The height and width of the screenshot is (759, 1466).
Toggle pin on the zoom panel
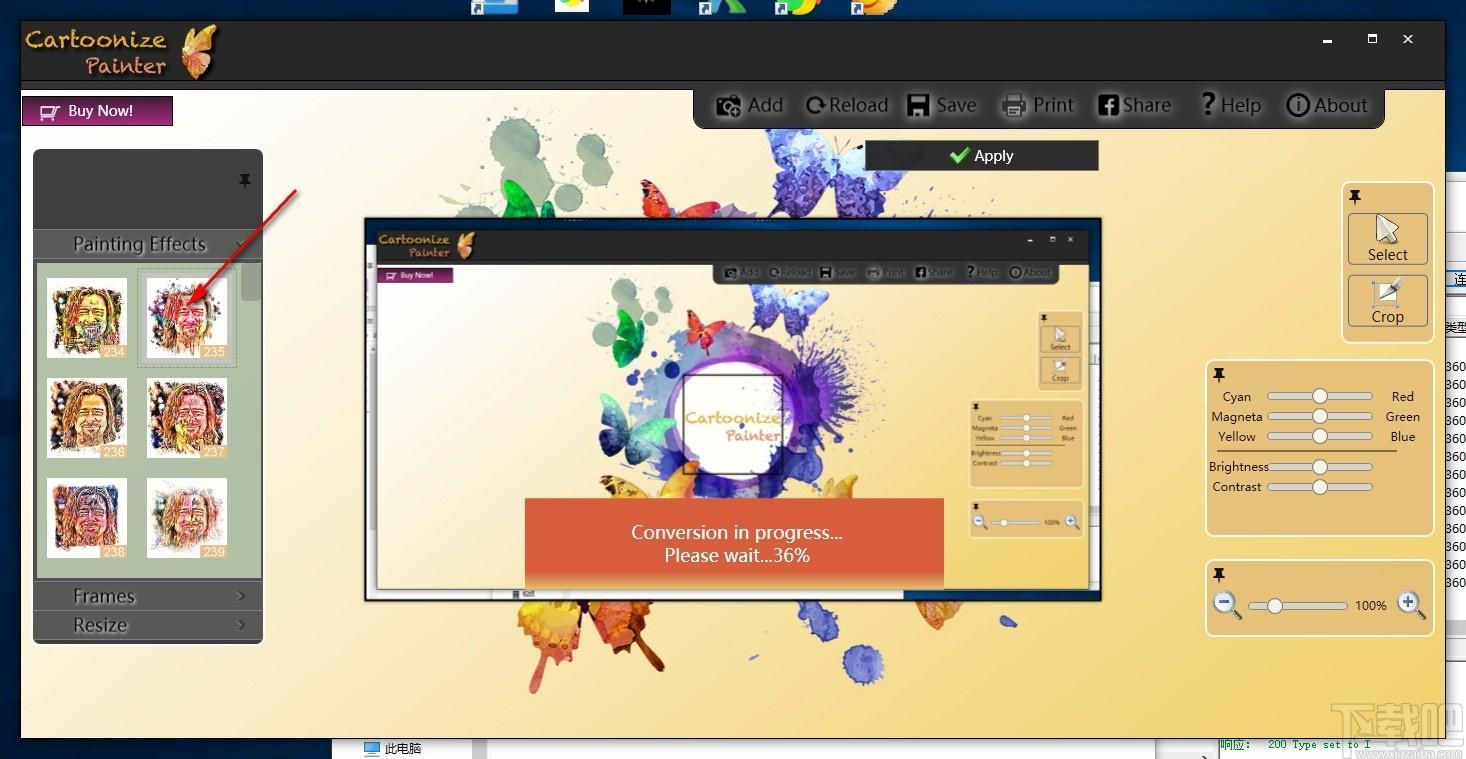point(1219,575)
